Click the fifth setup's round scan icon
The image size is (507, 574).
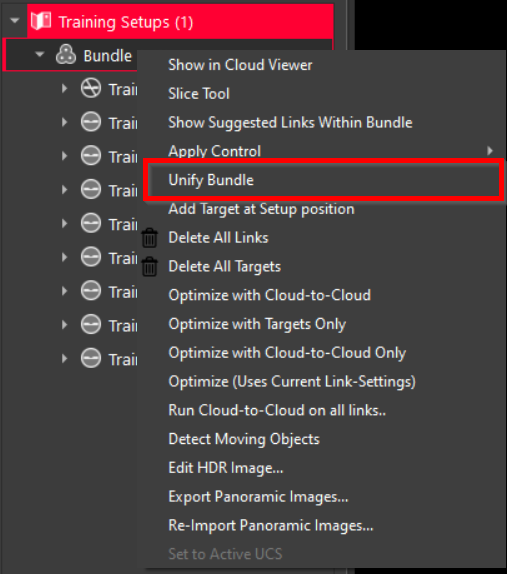pos(91,223)
